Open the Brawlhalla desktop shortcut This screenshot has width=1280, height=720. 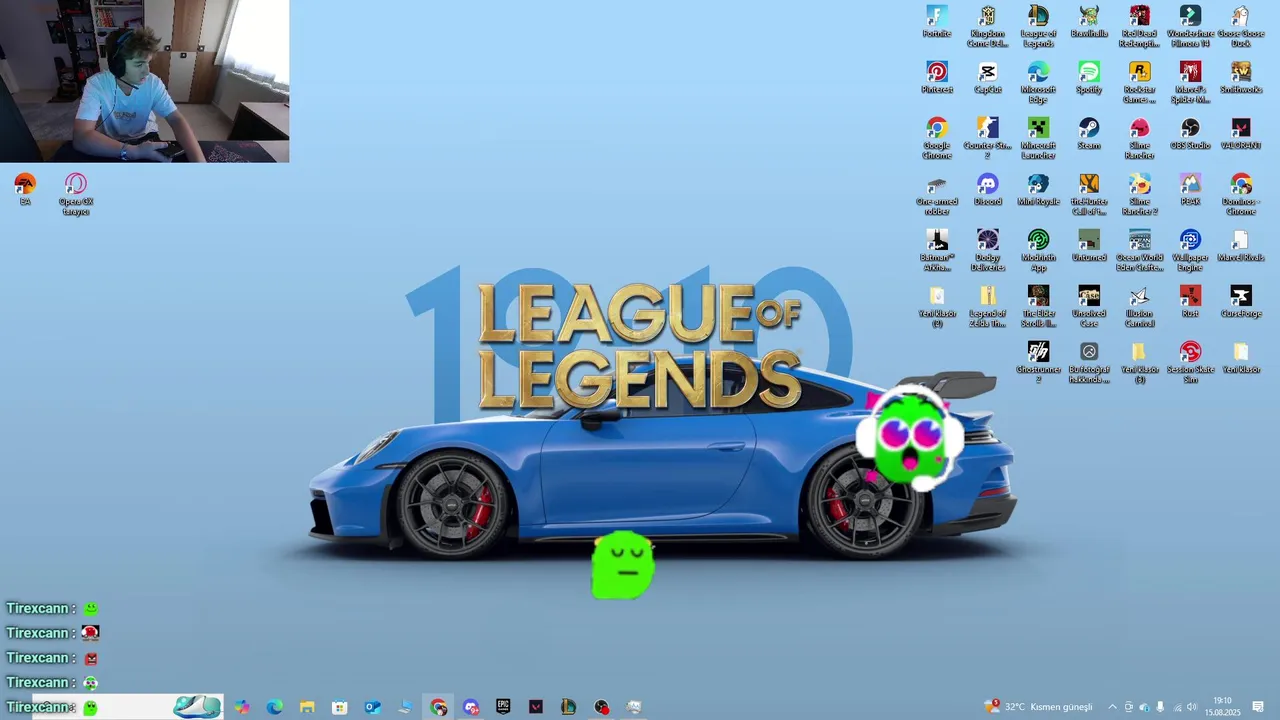coord(1089,22)
